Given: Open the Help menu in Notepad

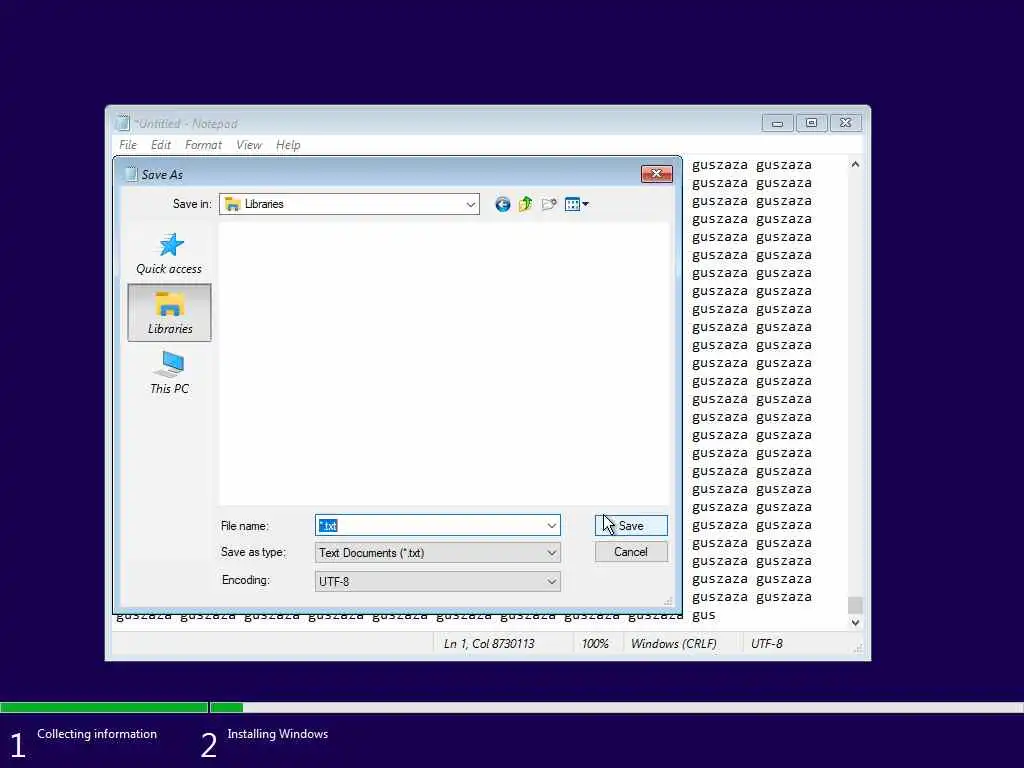Looking at the screenshot, I should coord(288,145).
